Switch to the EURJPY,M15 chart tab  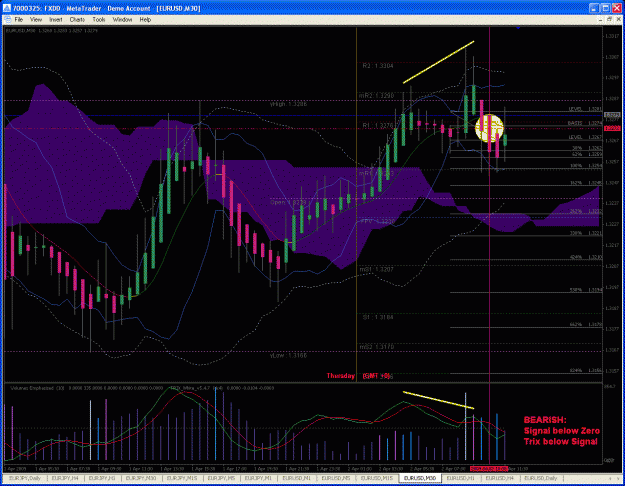(182, 478)
